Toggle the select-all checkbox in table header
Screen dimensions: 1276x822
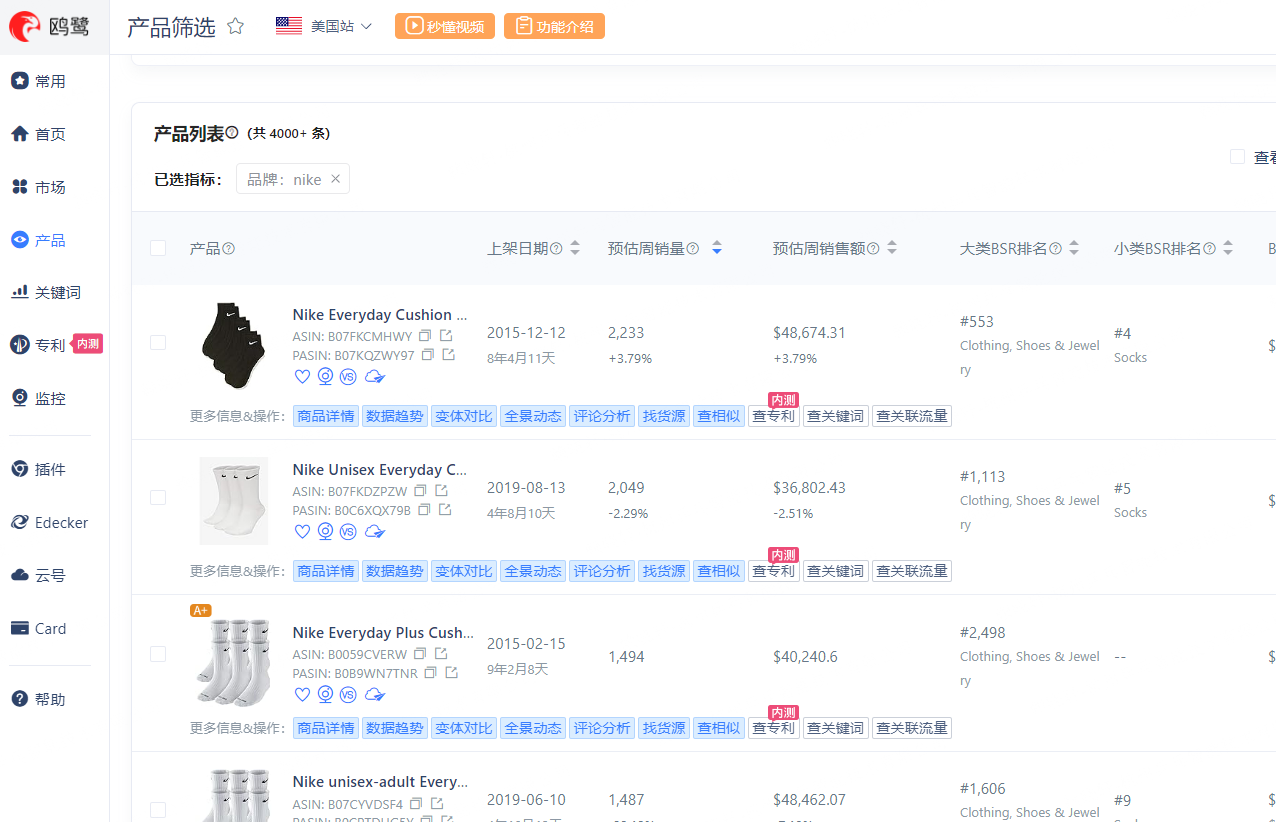tap(158, 248)
